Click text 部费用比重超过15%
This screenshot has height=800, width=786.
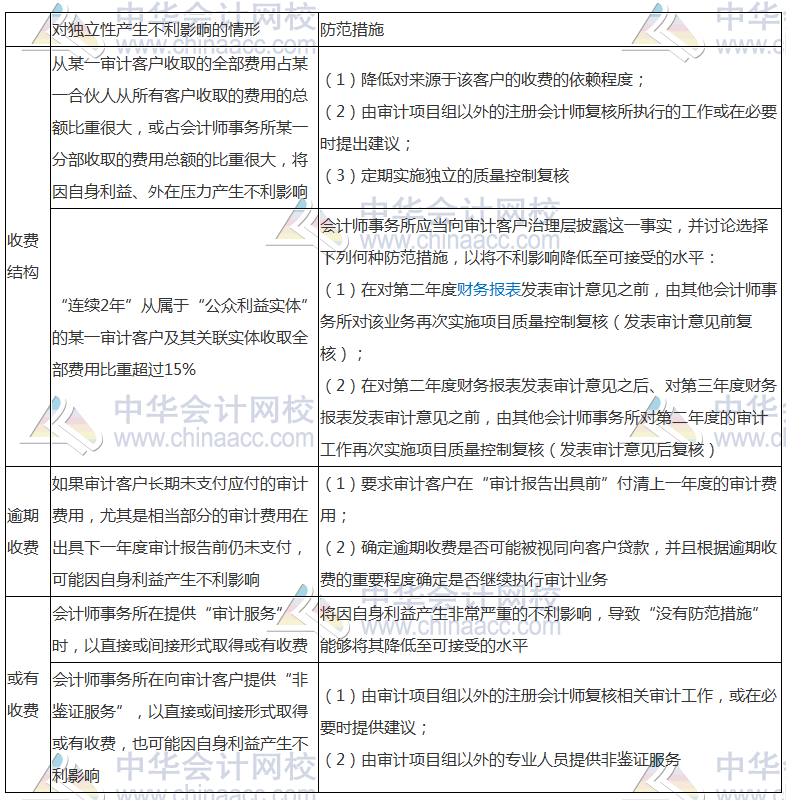coord(124,369)
